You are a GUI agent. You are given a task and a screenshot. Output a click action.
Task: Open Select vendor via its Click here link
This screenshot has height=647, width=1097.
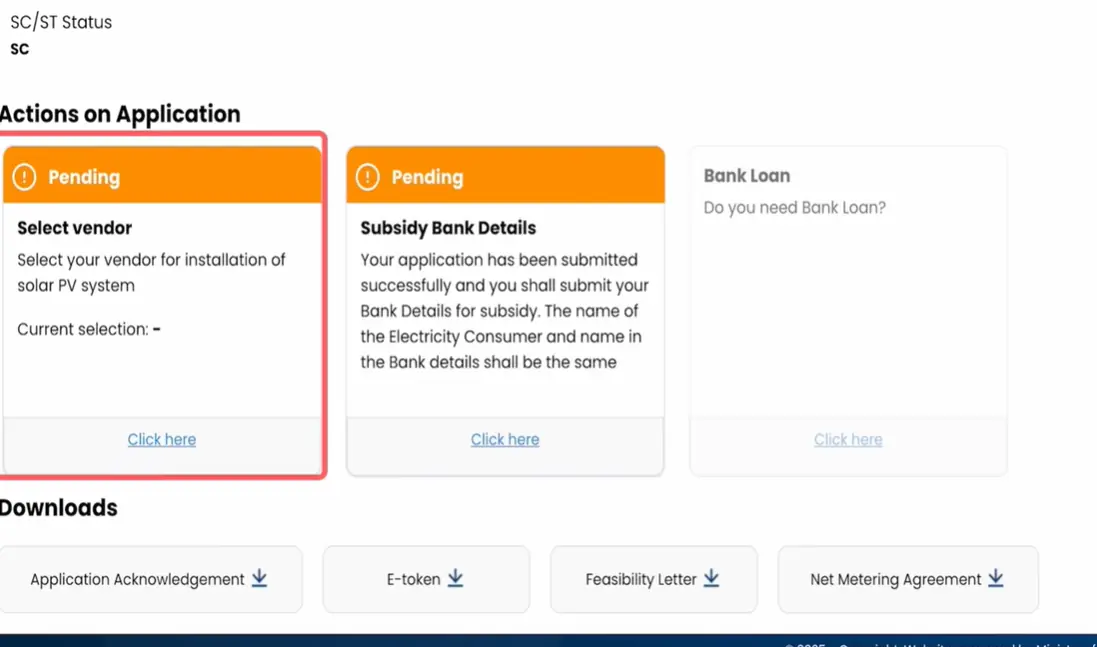pos(162,439)
